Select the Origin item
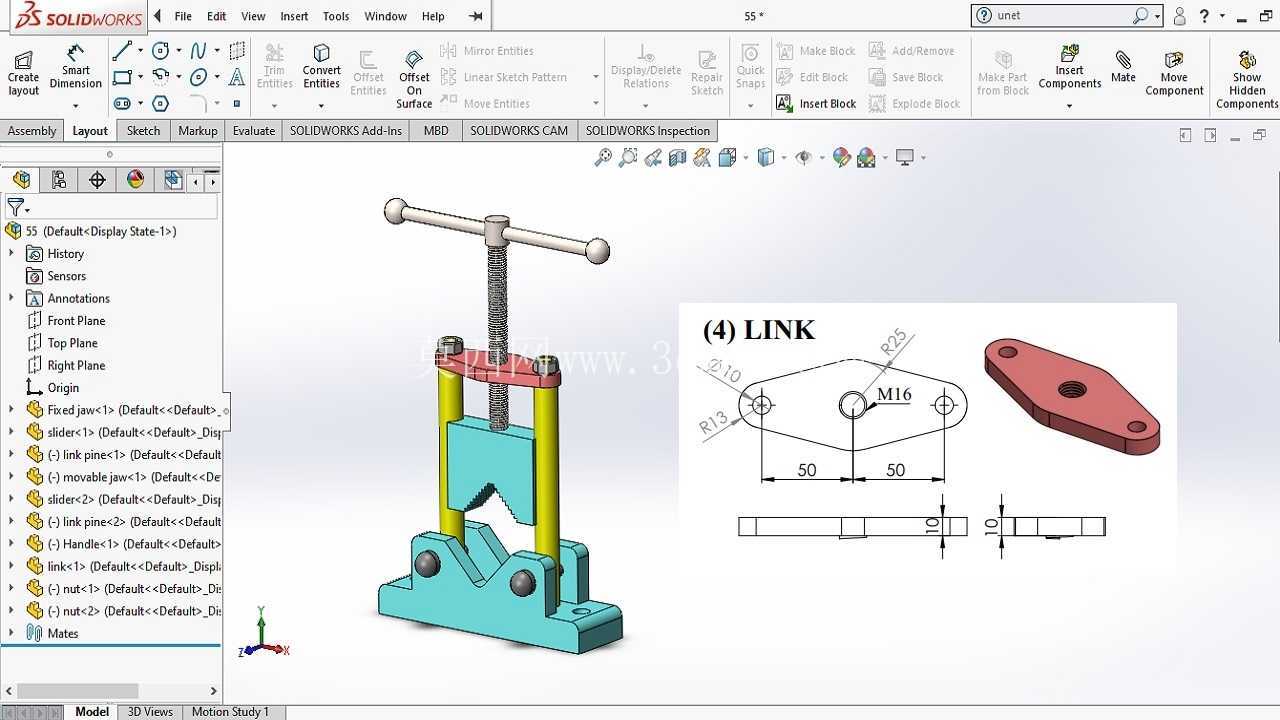Viewport: 1280px width, 720px height. 53,388
